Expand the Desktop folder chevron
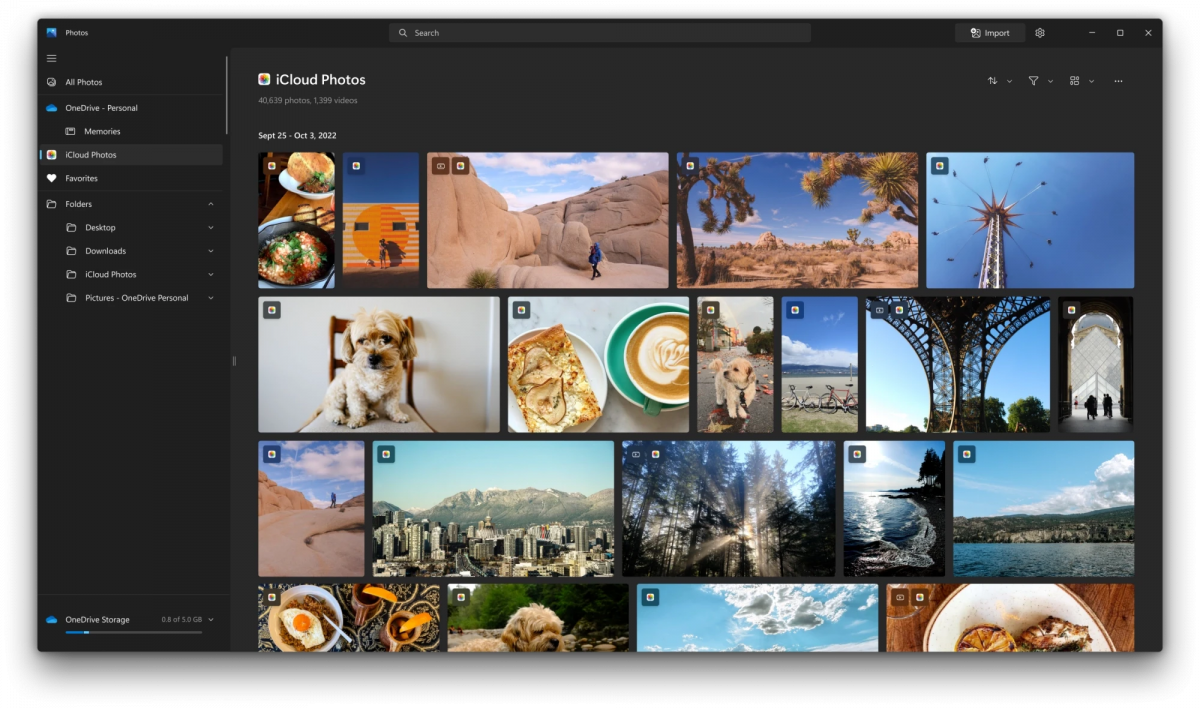Image resolution: width=1200 pixels, height=708 pixels. click(211, 228)
